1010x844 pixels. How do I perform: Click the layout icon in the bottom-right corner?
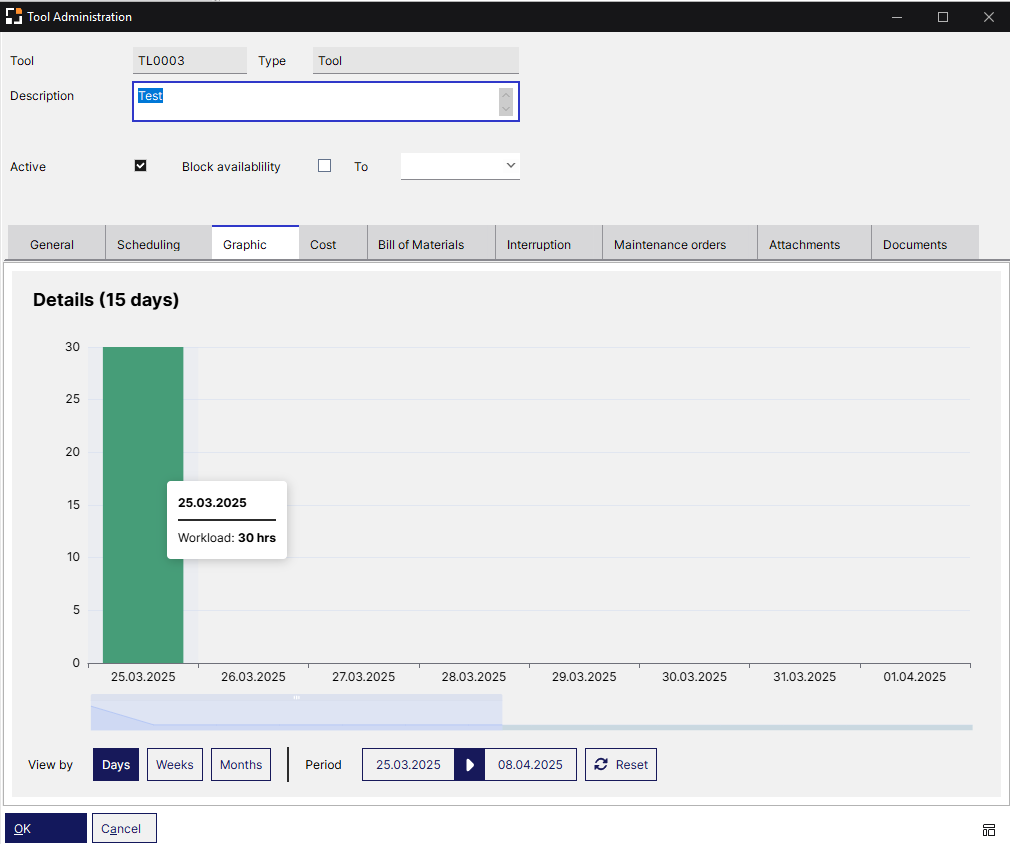(x=989, y=830)
